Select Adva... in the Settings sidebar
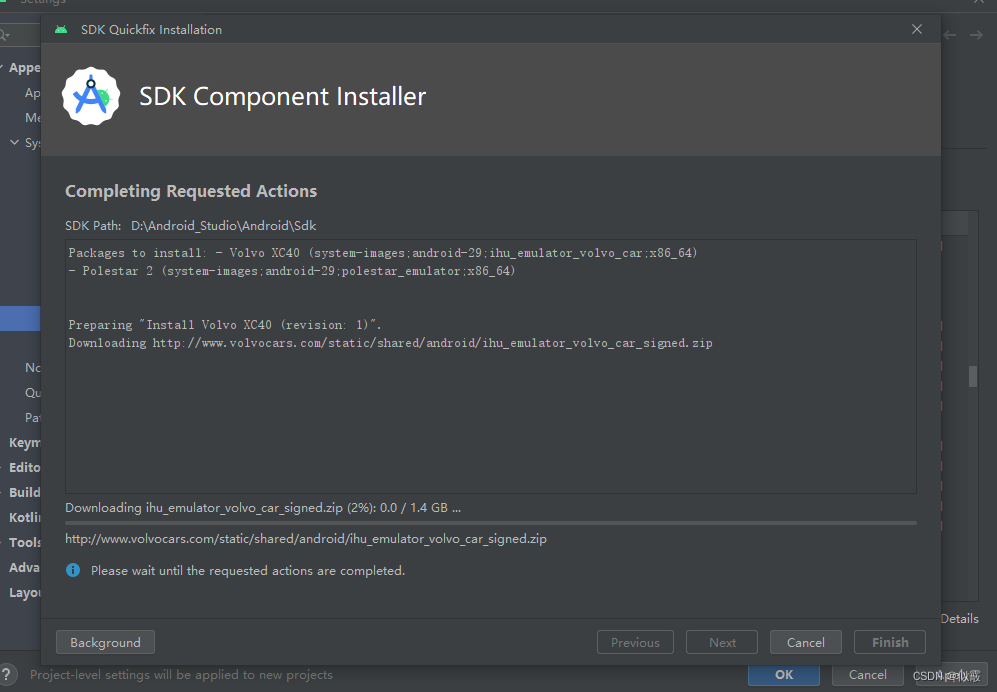This screenshot has width=997, height=692. click(24, 567)
